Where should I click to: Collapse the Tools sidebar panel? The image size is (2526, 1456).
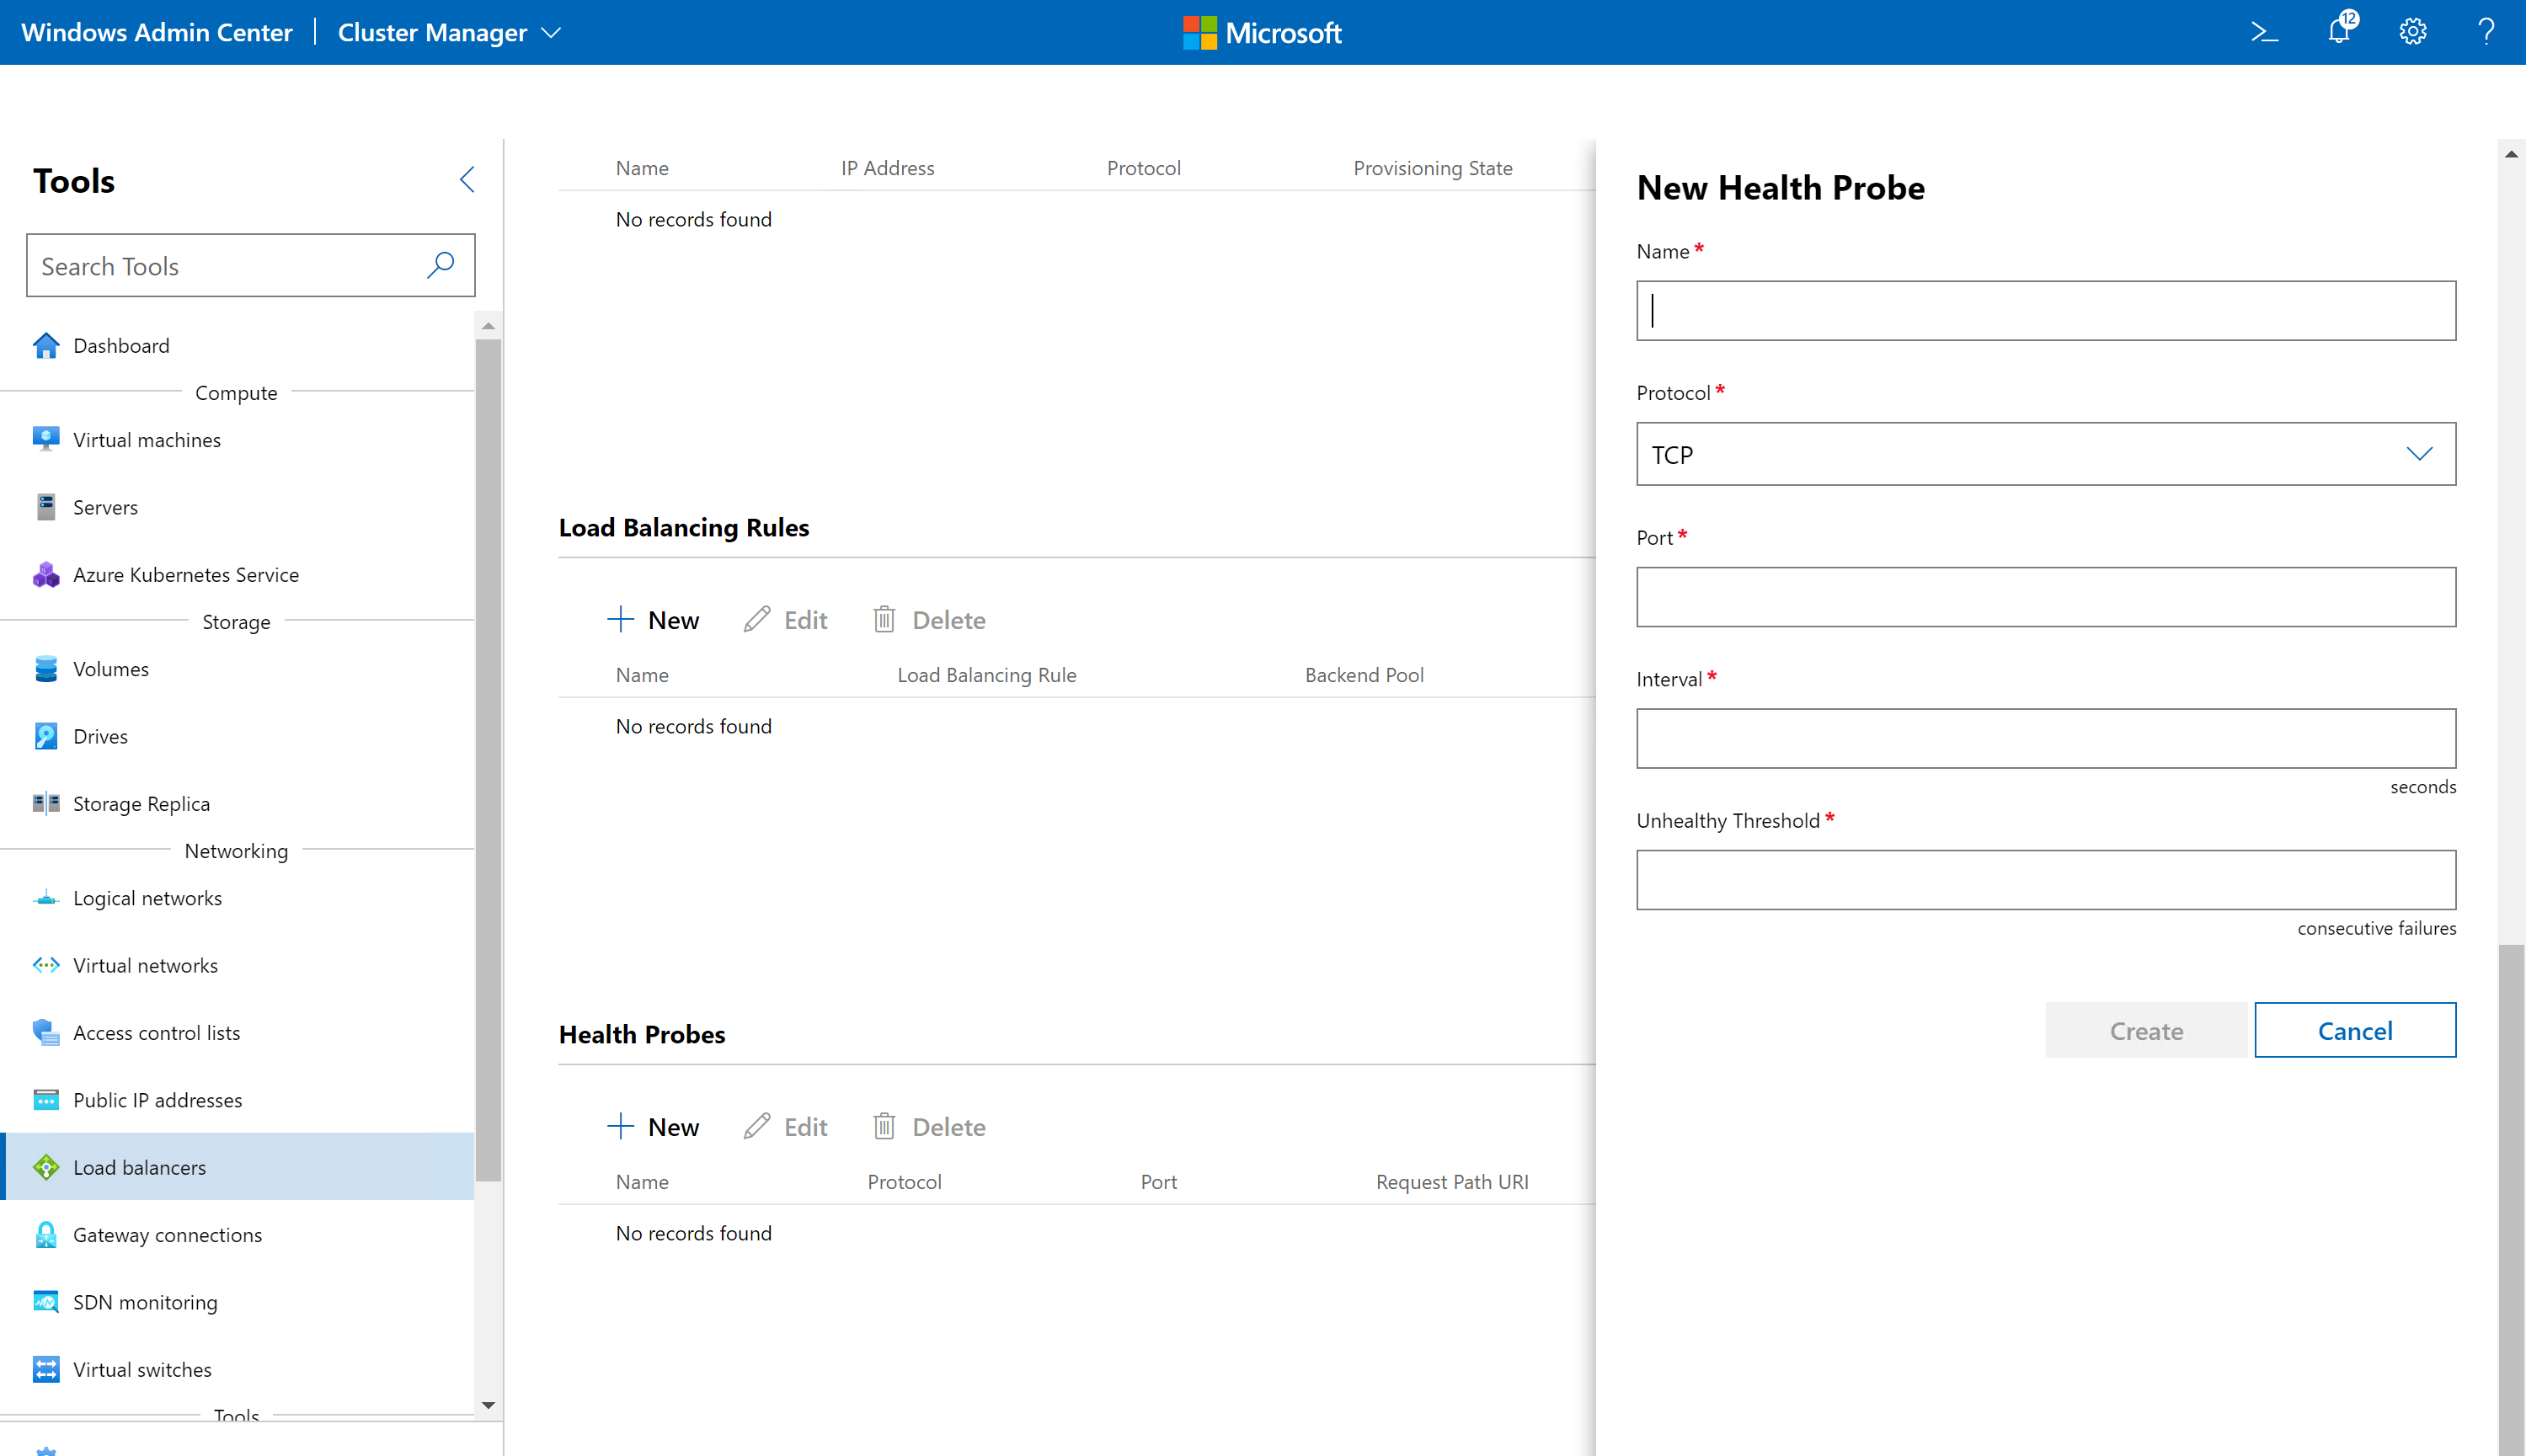467,180
